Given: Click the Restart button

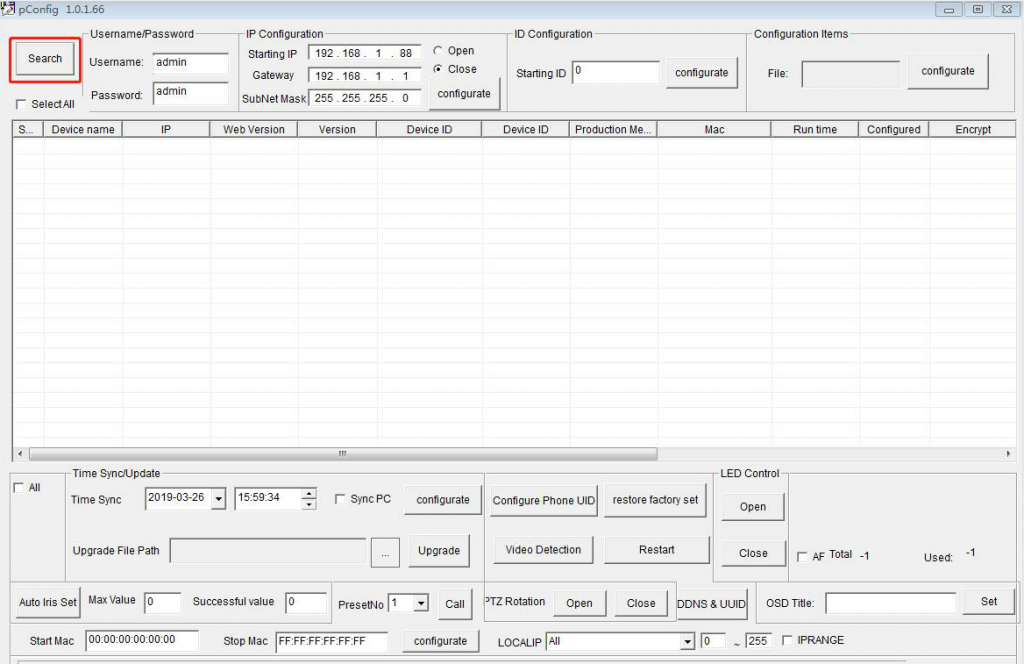Looking at the screenshot, I should click(x=656, y=550).
